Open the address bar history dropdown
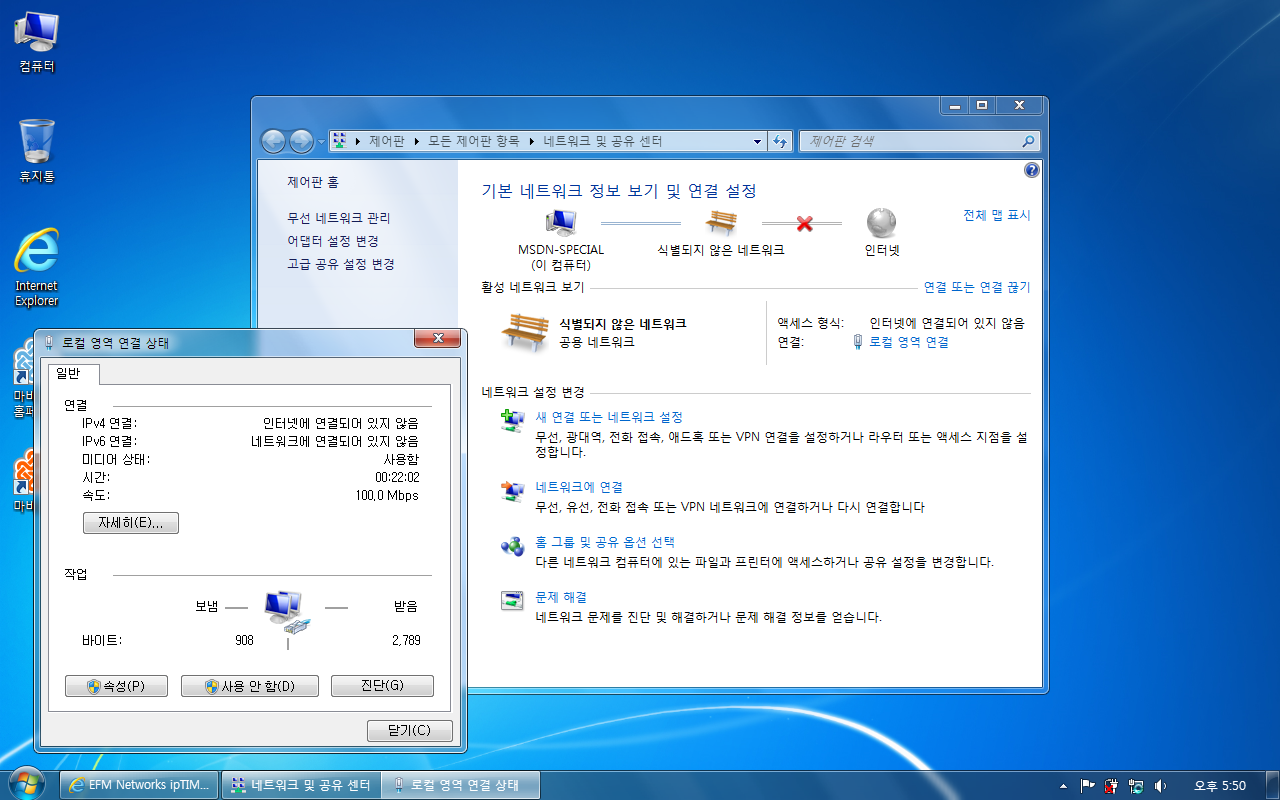Screen dimensions: 1280x800 pyautogui.click(x=757, y=142)
